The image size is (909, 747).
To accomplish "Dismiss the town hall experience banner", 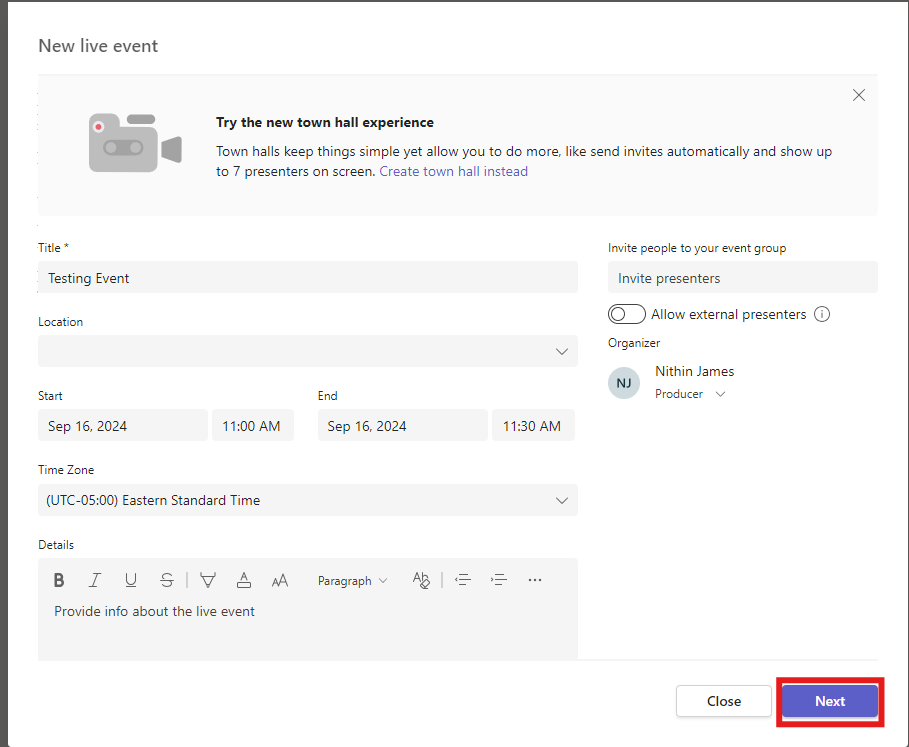I will click(859, 95).
